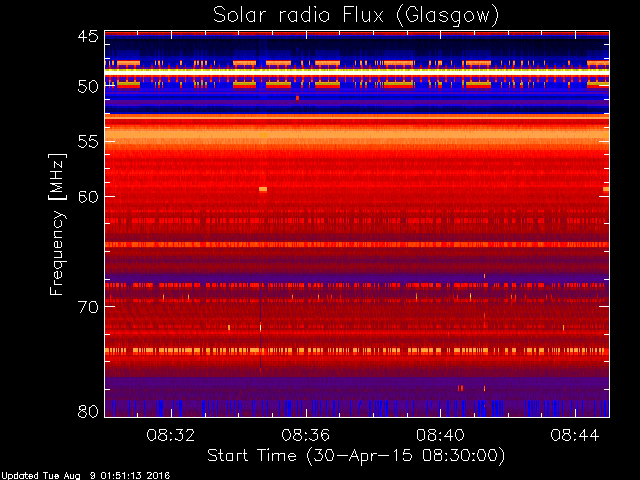Click the 80 MHz frequency tick label
The height and width of the screenshot is (480, 640).
click(88, 411)
